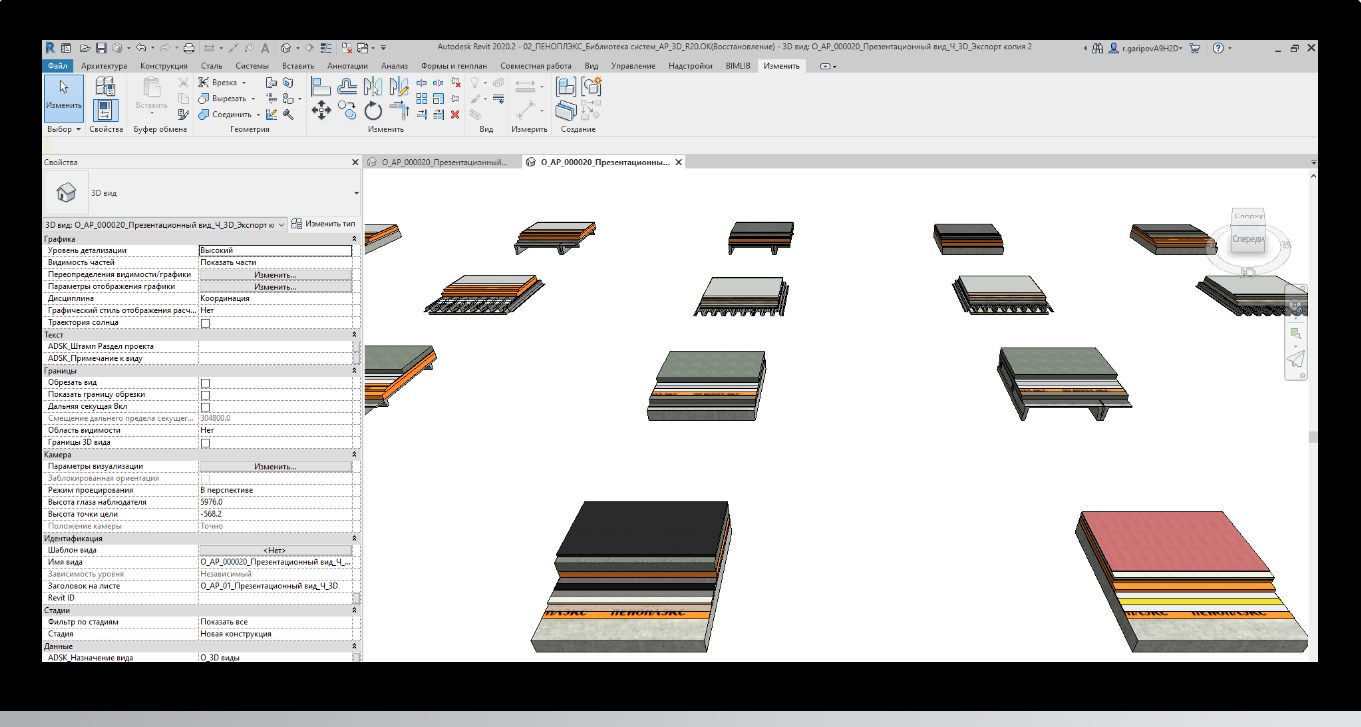Toggle the Дальняя секущая Вкл checkbox

click(206, 407)
